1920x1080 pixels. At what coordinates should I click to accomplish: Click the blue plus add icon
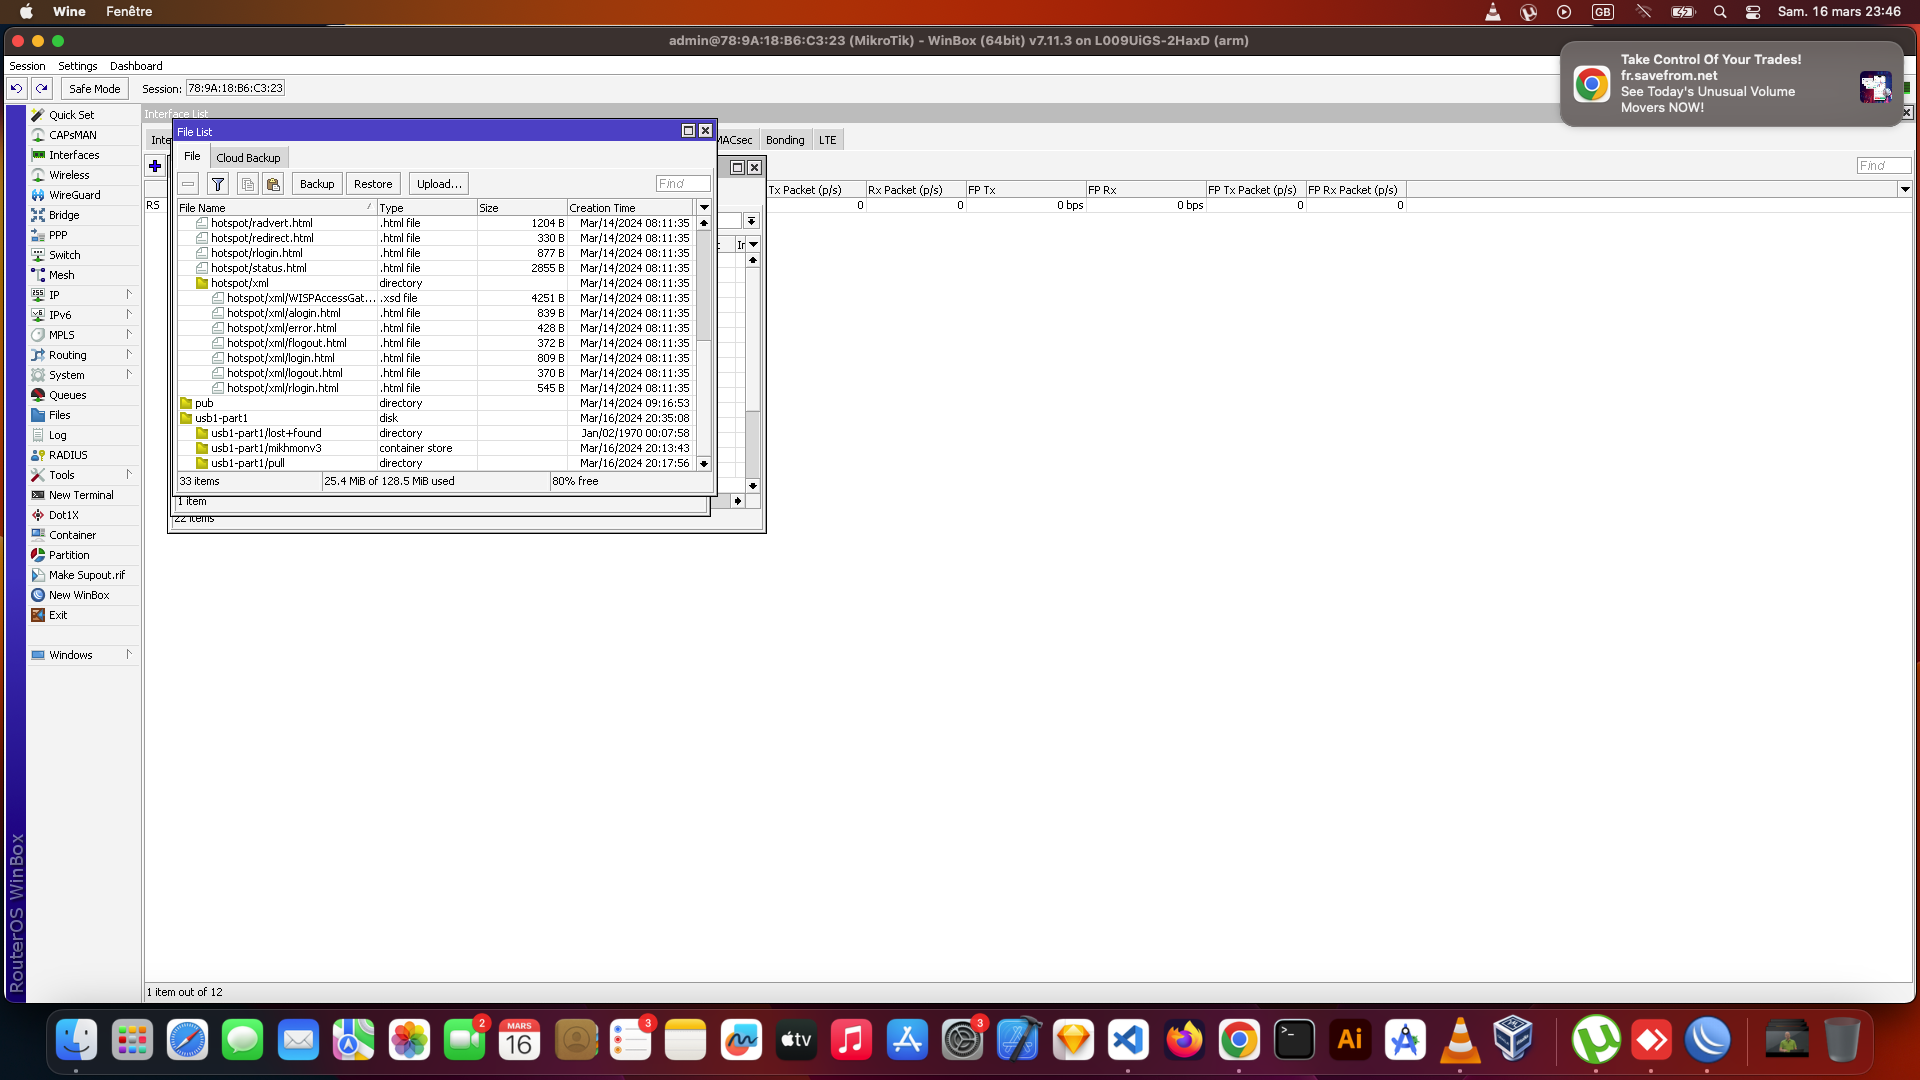(155, 166)
